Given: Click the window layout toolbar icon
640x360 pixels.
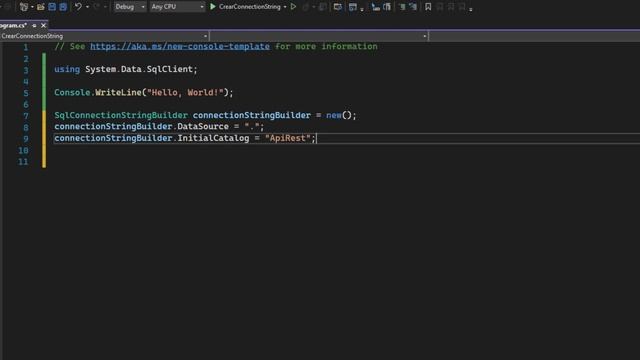Looking at the screenshot, I should click(x=353, y=7).
